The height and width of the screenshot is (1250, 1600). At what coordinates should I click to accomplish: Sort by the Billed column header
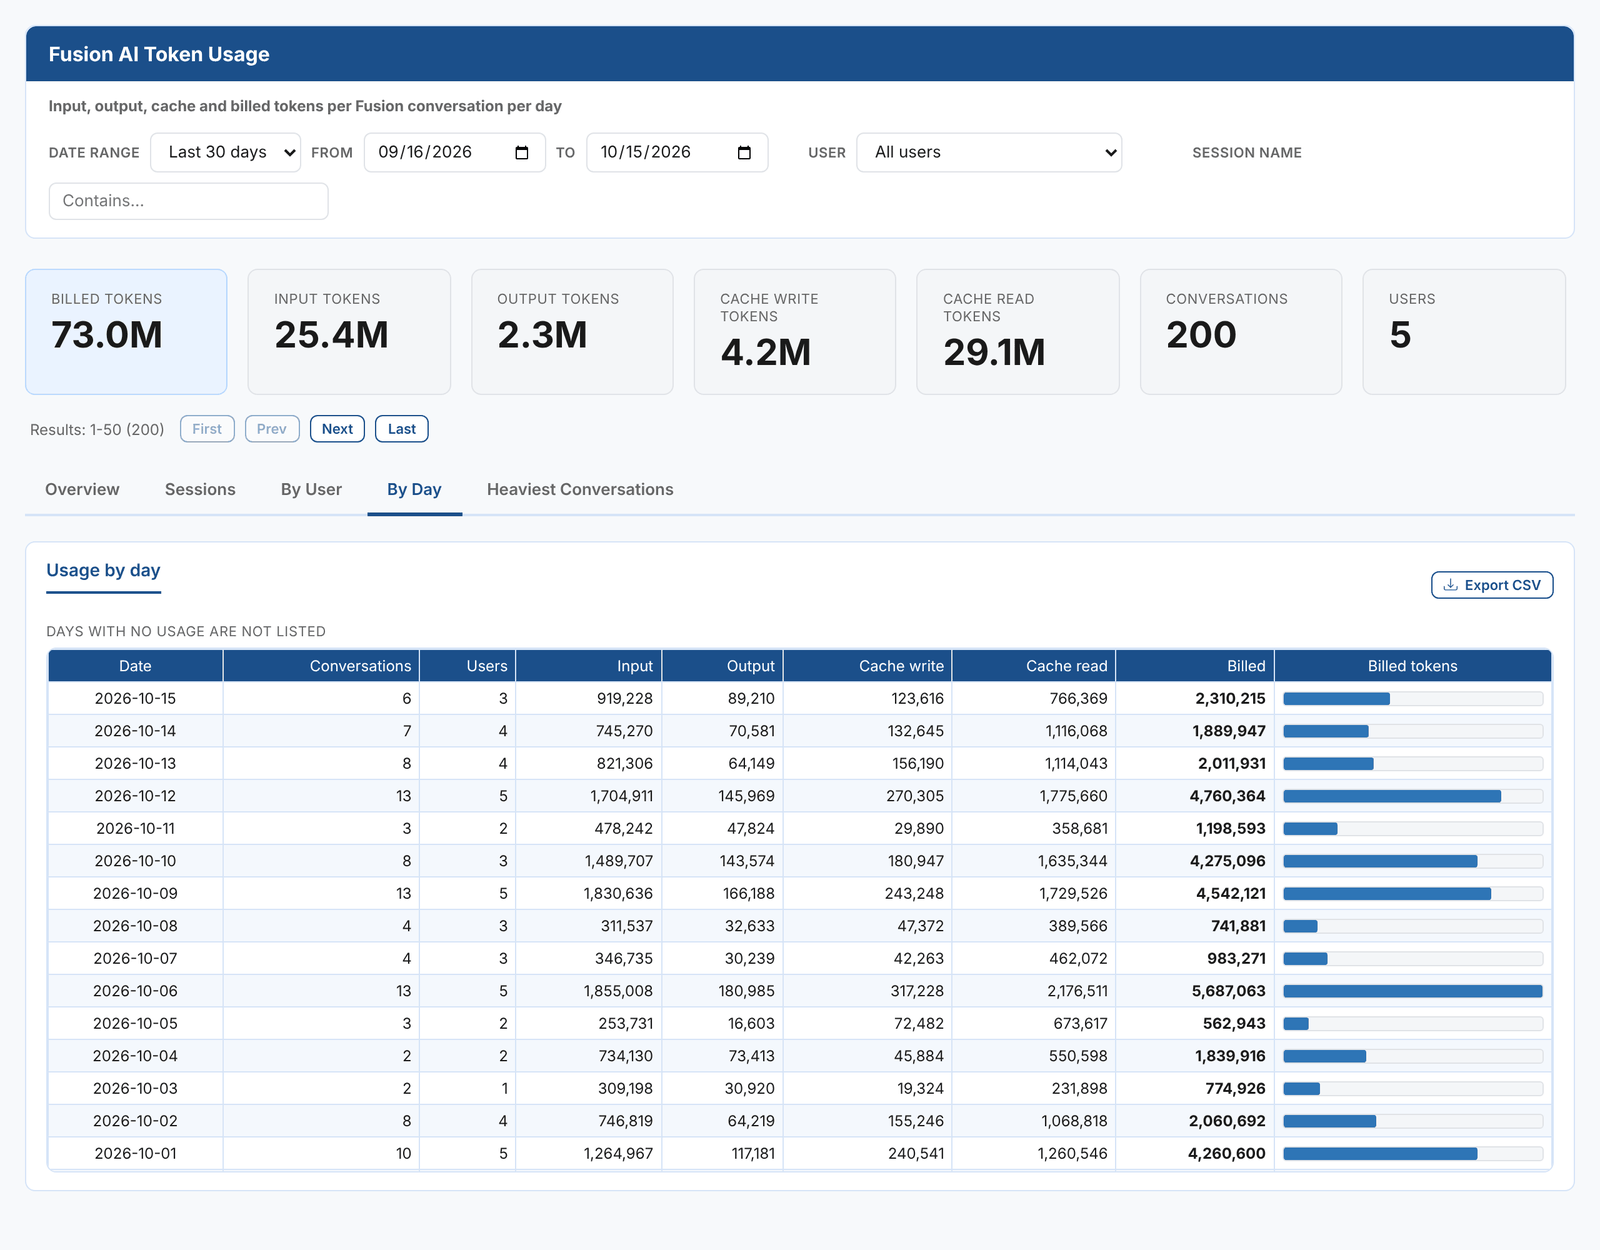point(1195,666)
